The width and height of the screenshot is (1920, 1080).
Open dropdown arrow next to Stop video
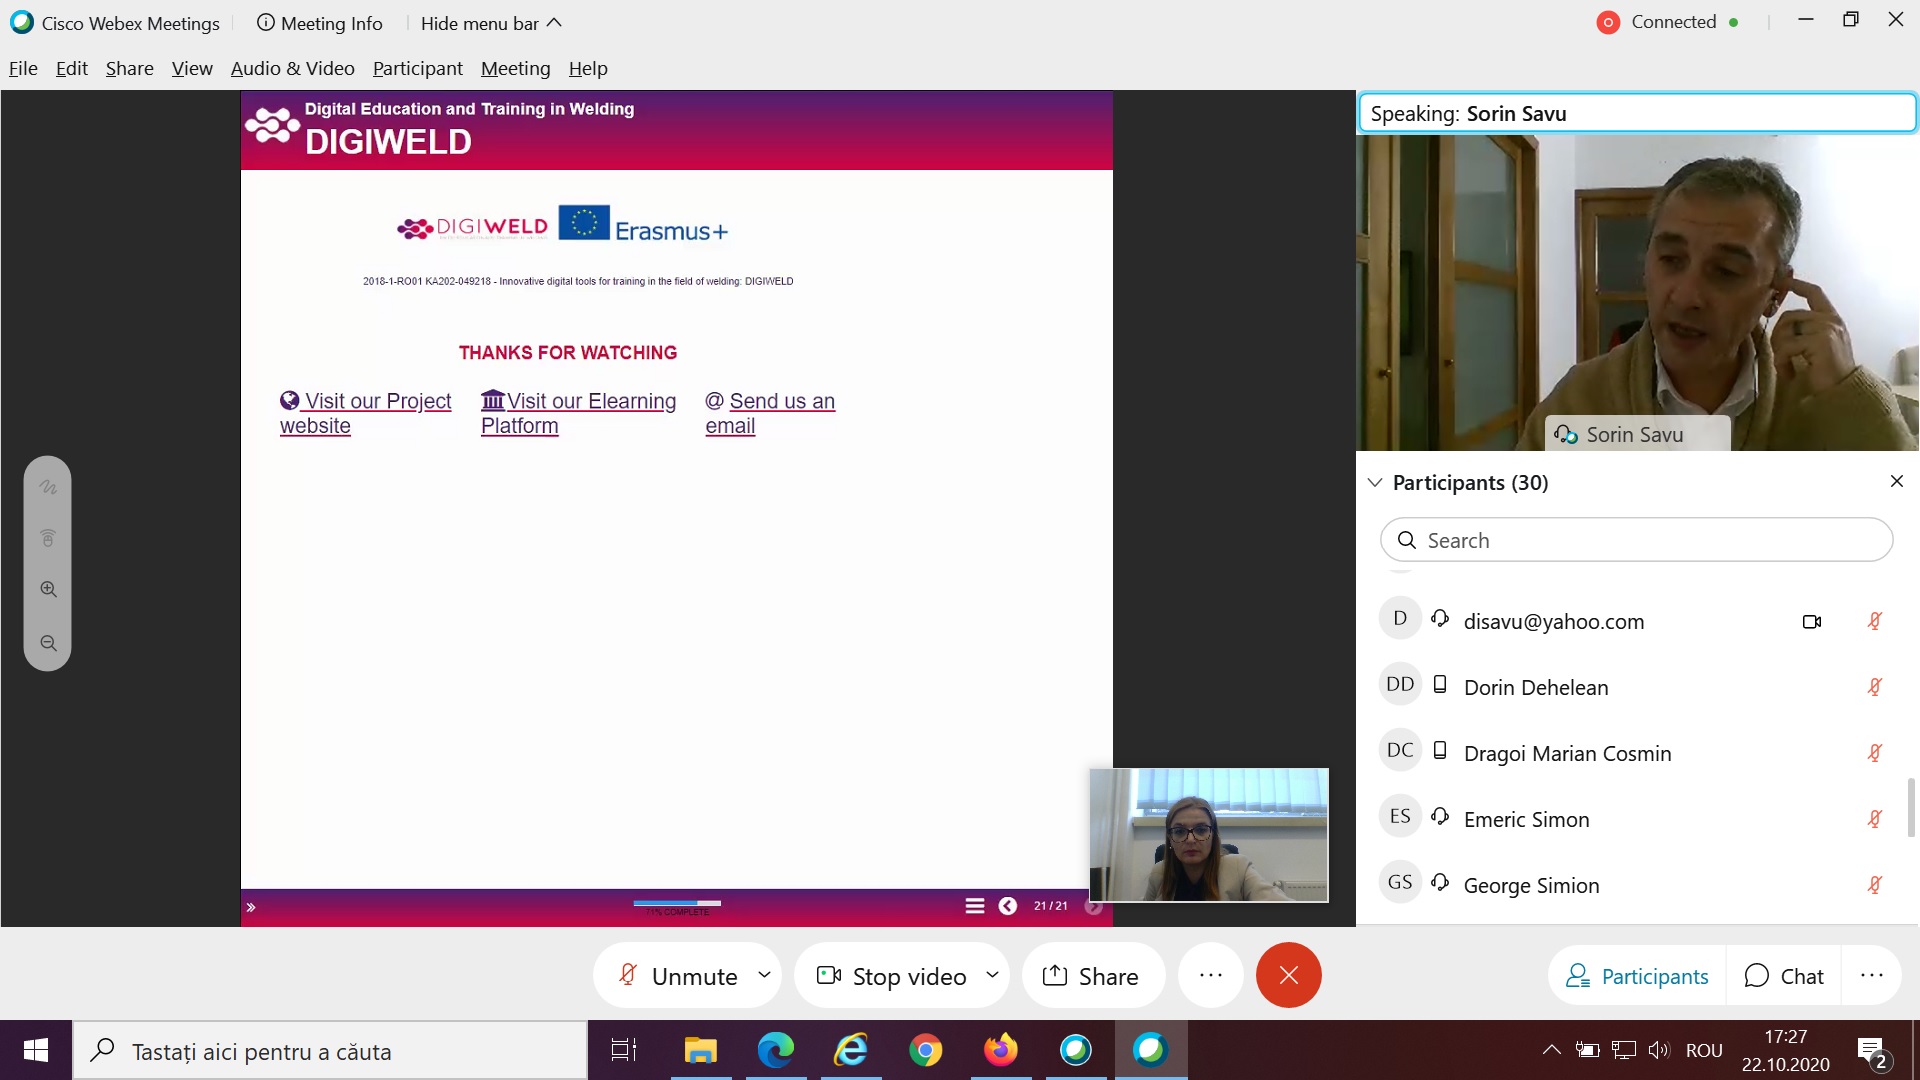pyautogui.click(x=992, y=975)
